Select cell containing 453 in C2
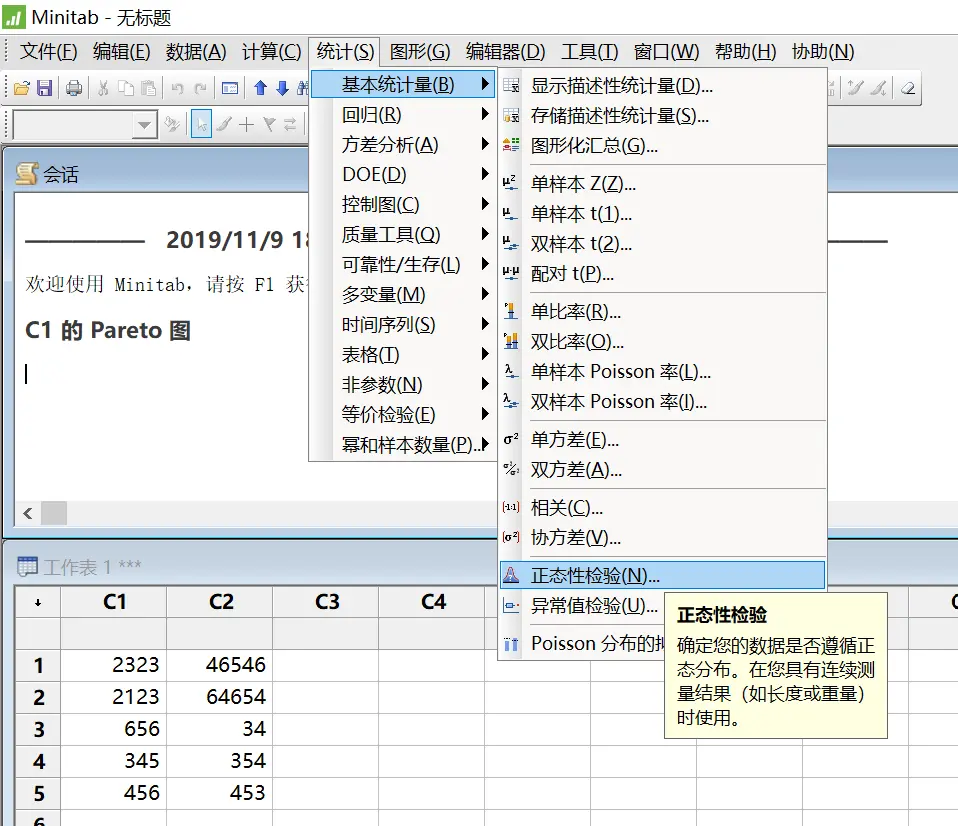Screen dimensions: 958x826 [x=220, y=793]
